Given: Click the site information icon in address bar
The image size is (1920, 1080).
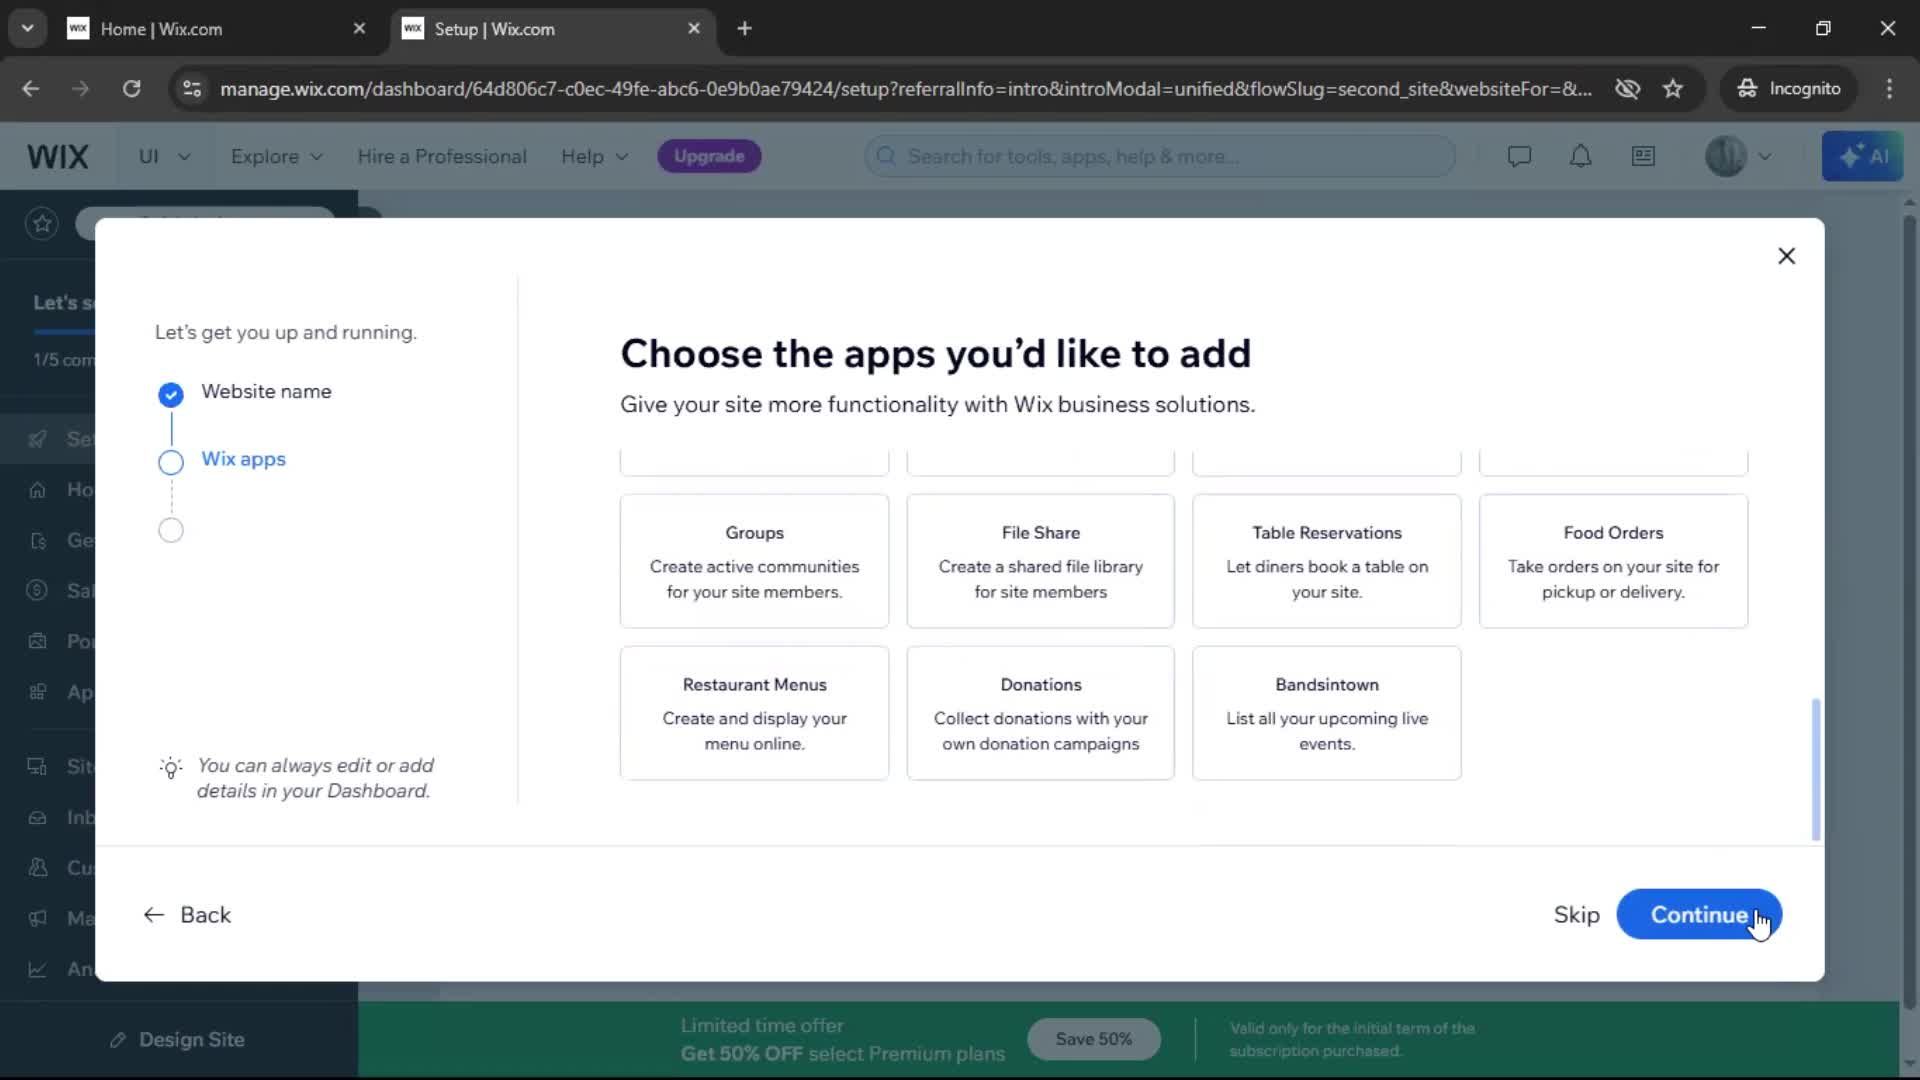Looking at the screenshot, I should pos(192,89).
